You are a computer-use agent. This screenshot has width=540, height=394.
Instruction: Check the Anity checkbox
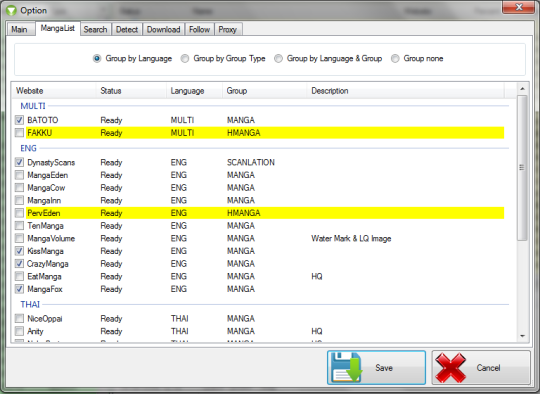(x=19, y=331)
